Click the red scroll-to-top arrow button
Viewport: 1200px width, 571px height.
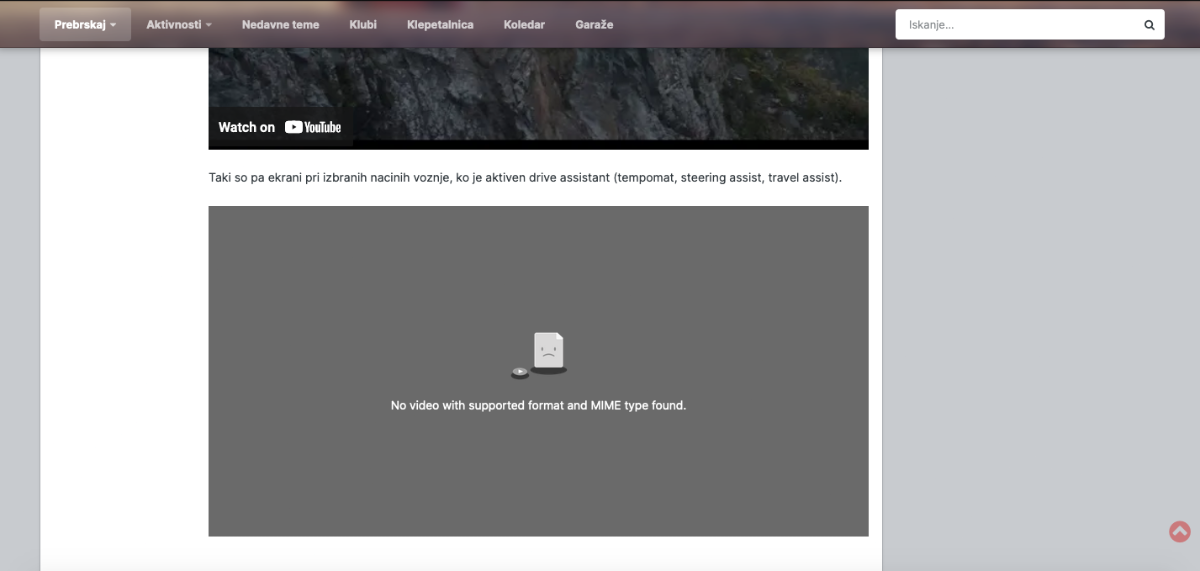pyautogui.click(x=1180, y=531)
